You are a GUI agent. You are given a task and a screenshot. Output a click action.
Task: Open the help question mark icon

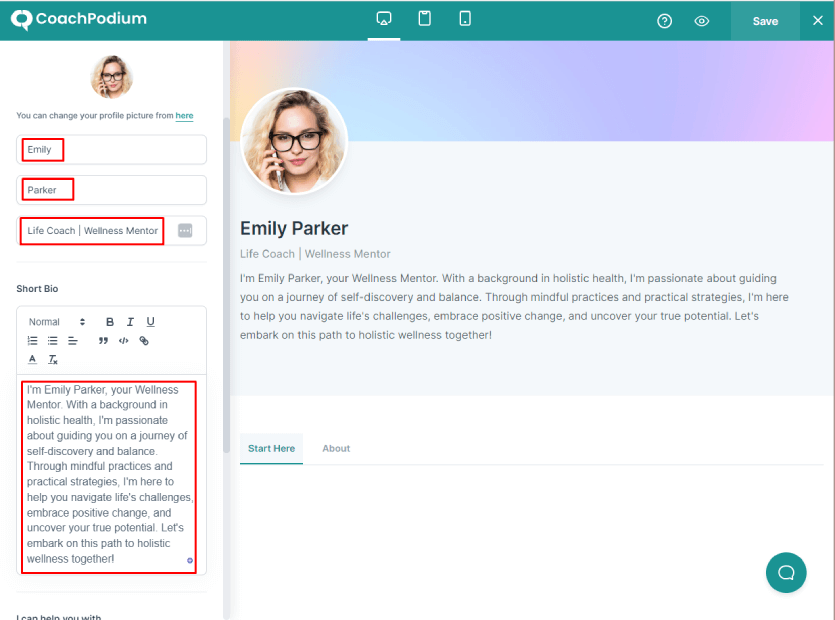click(664, 21)
